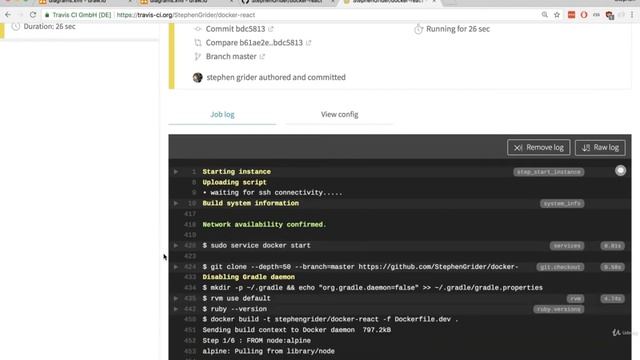The height and width of the screenshot is (360, 640).
Task: Open browser zoom magnifier icon
Action: tap(544, 15)
